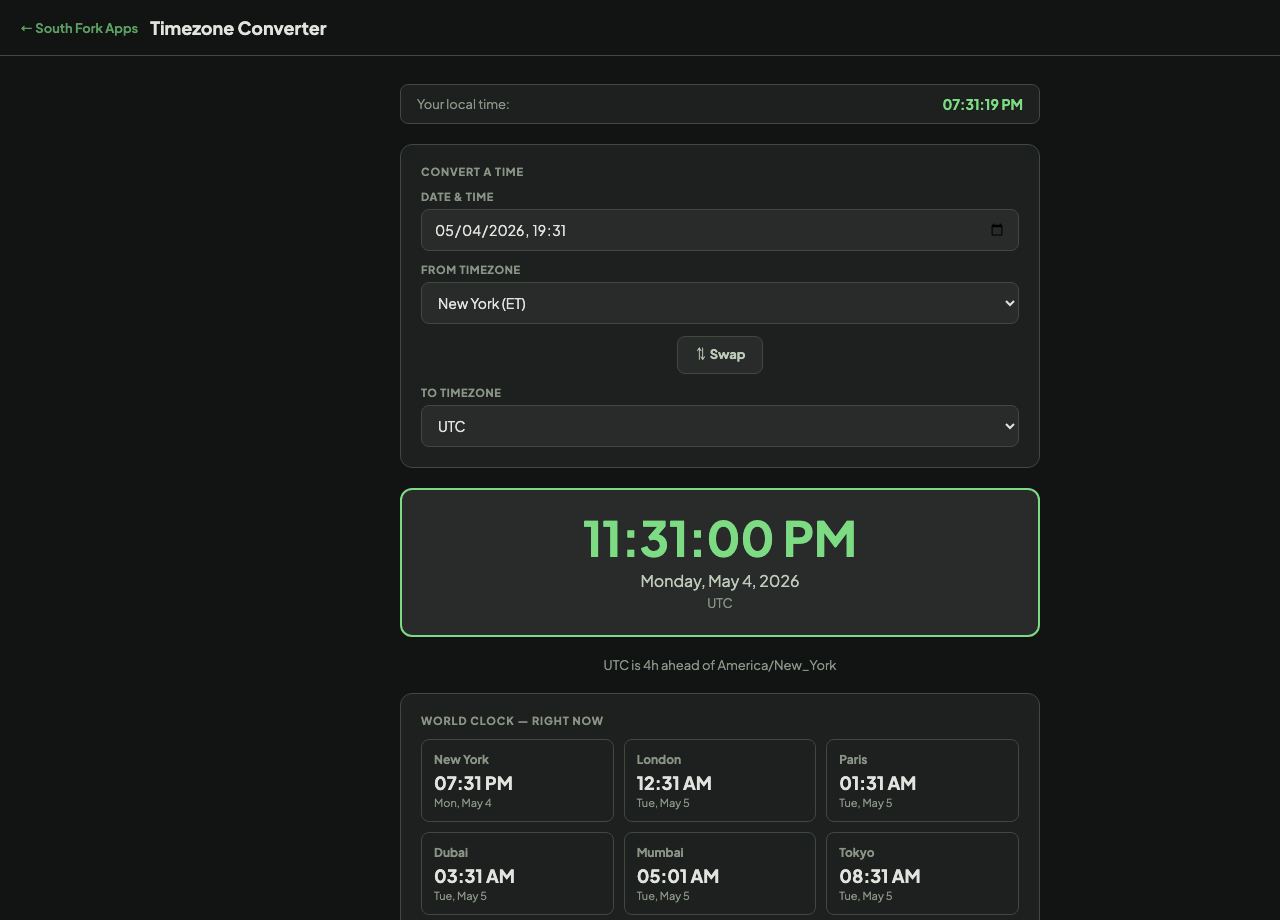Click the 'FROM TIMEZONE' label
This screenshot has width=1280, height=920.
pyautogui.click(x=470, y=270)
